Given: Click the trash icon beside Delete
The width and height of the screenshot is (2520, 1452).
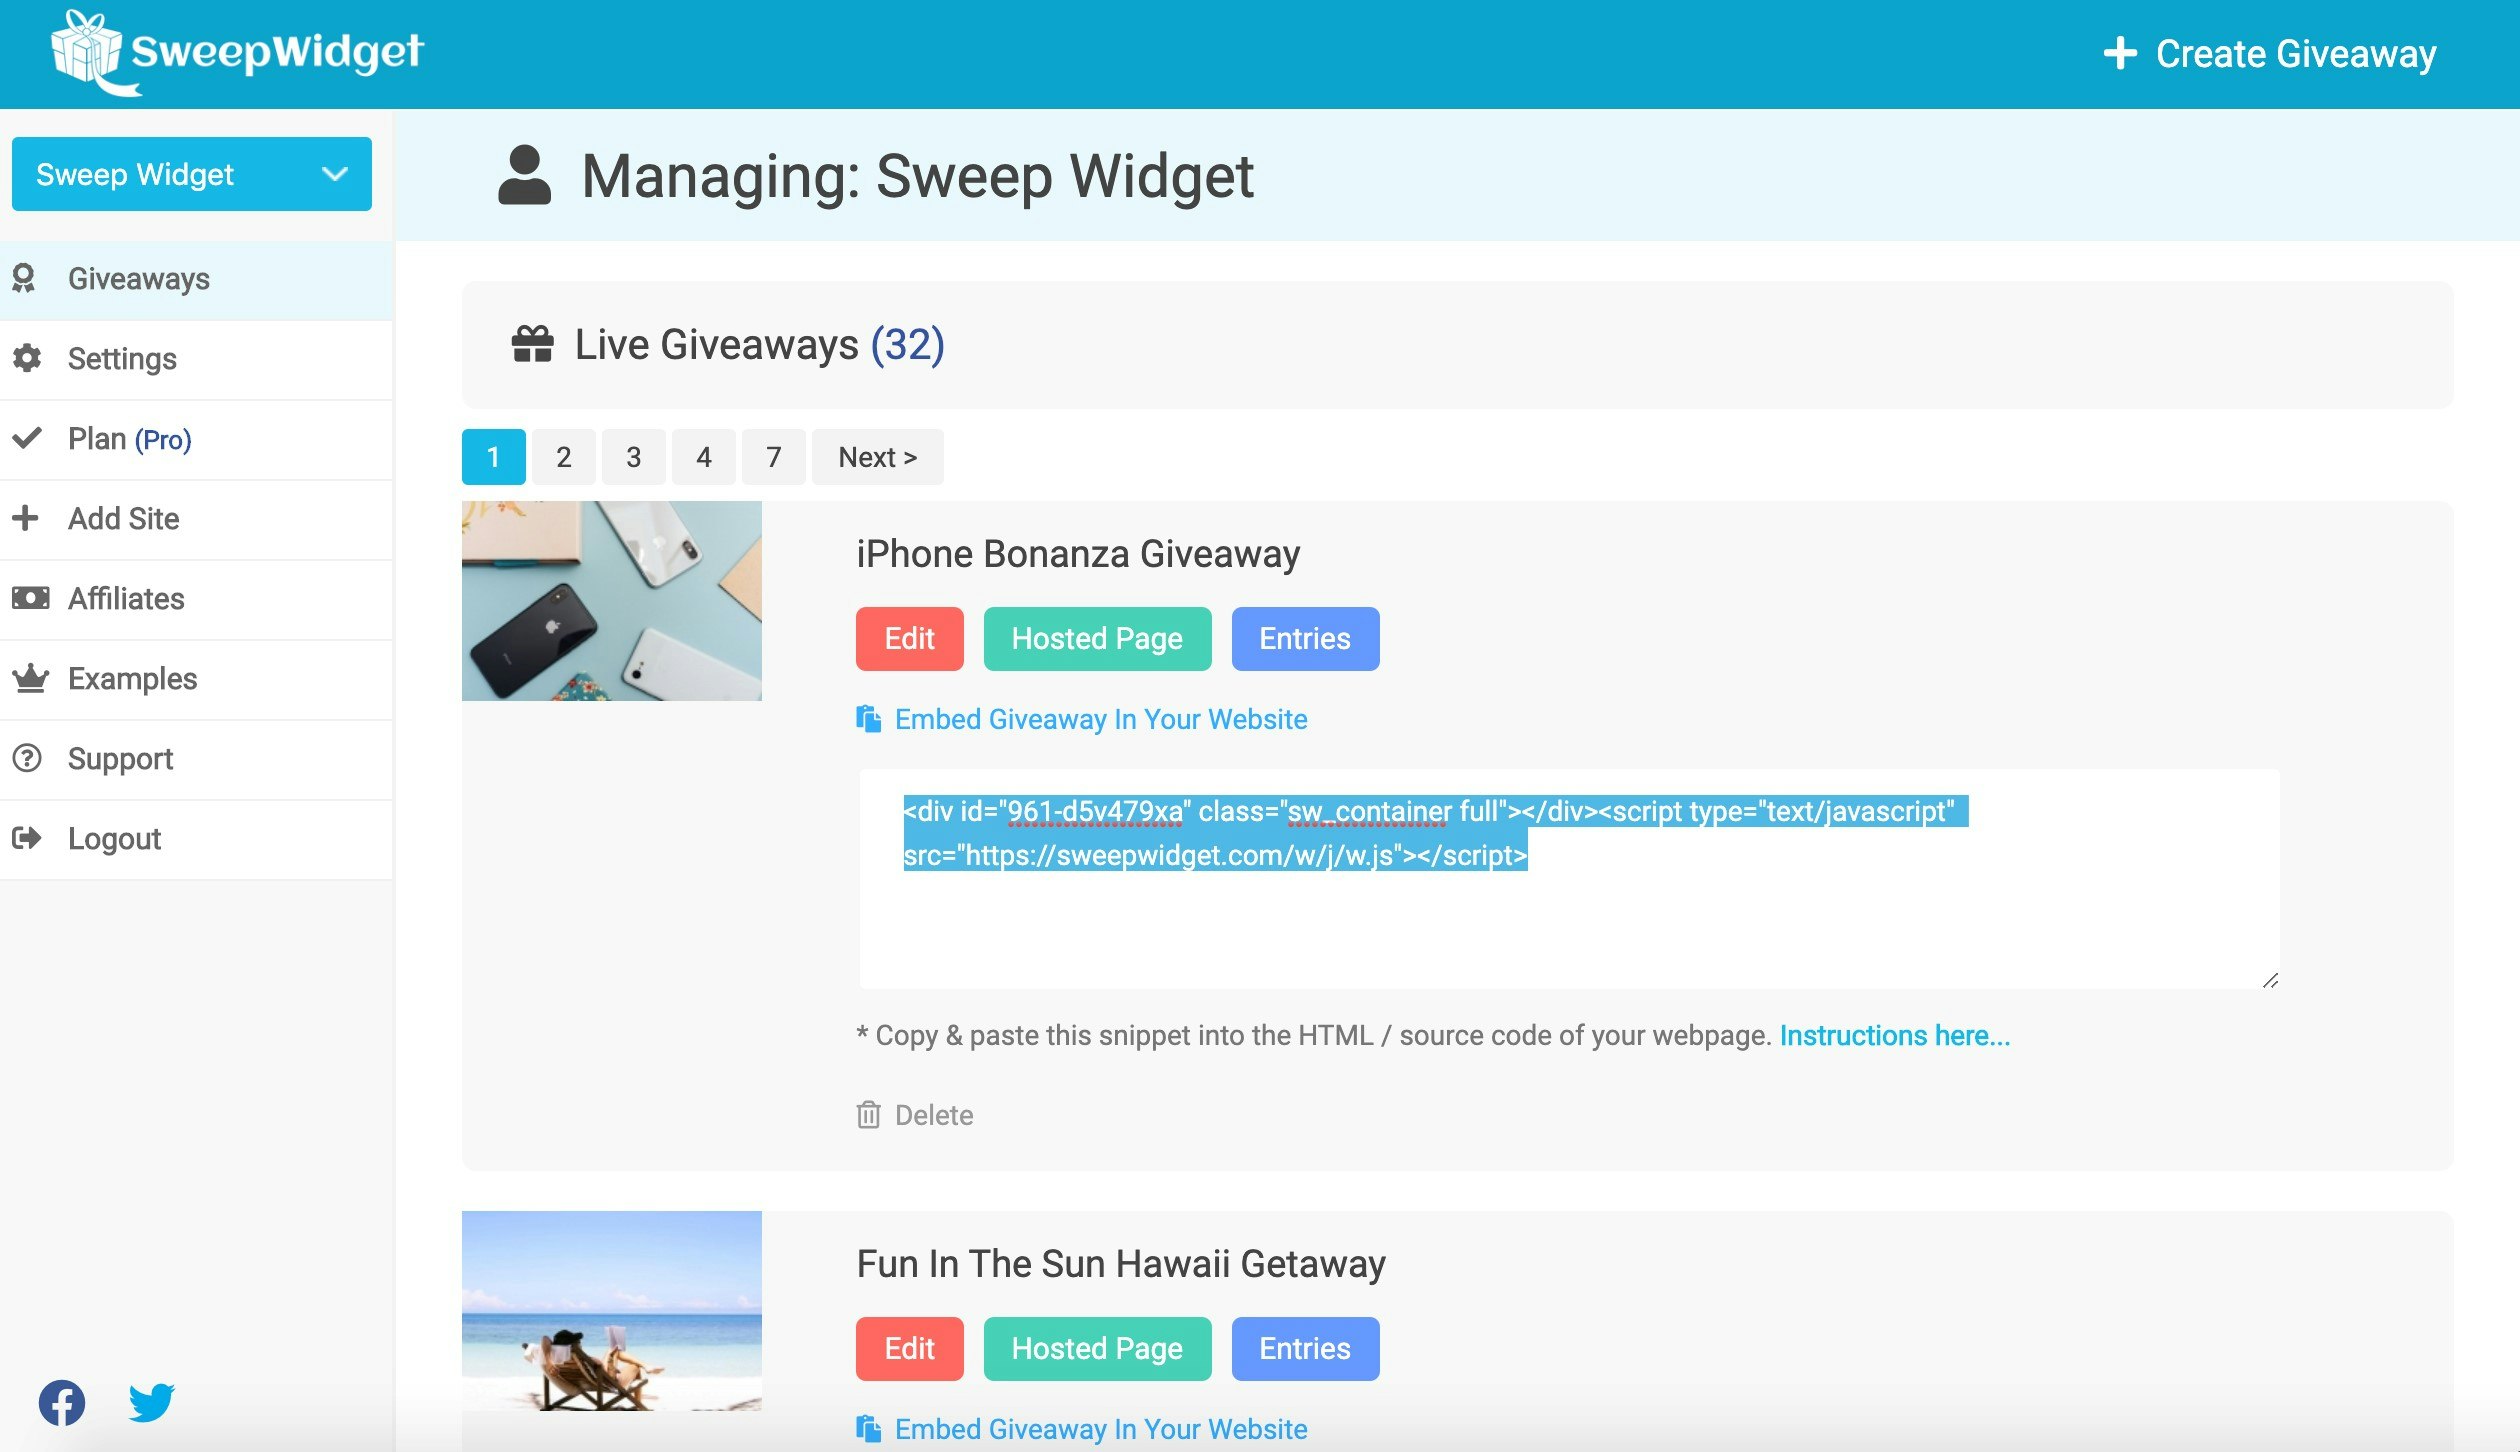Looking at the screenshot, I should (868, 1114).
